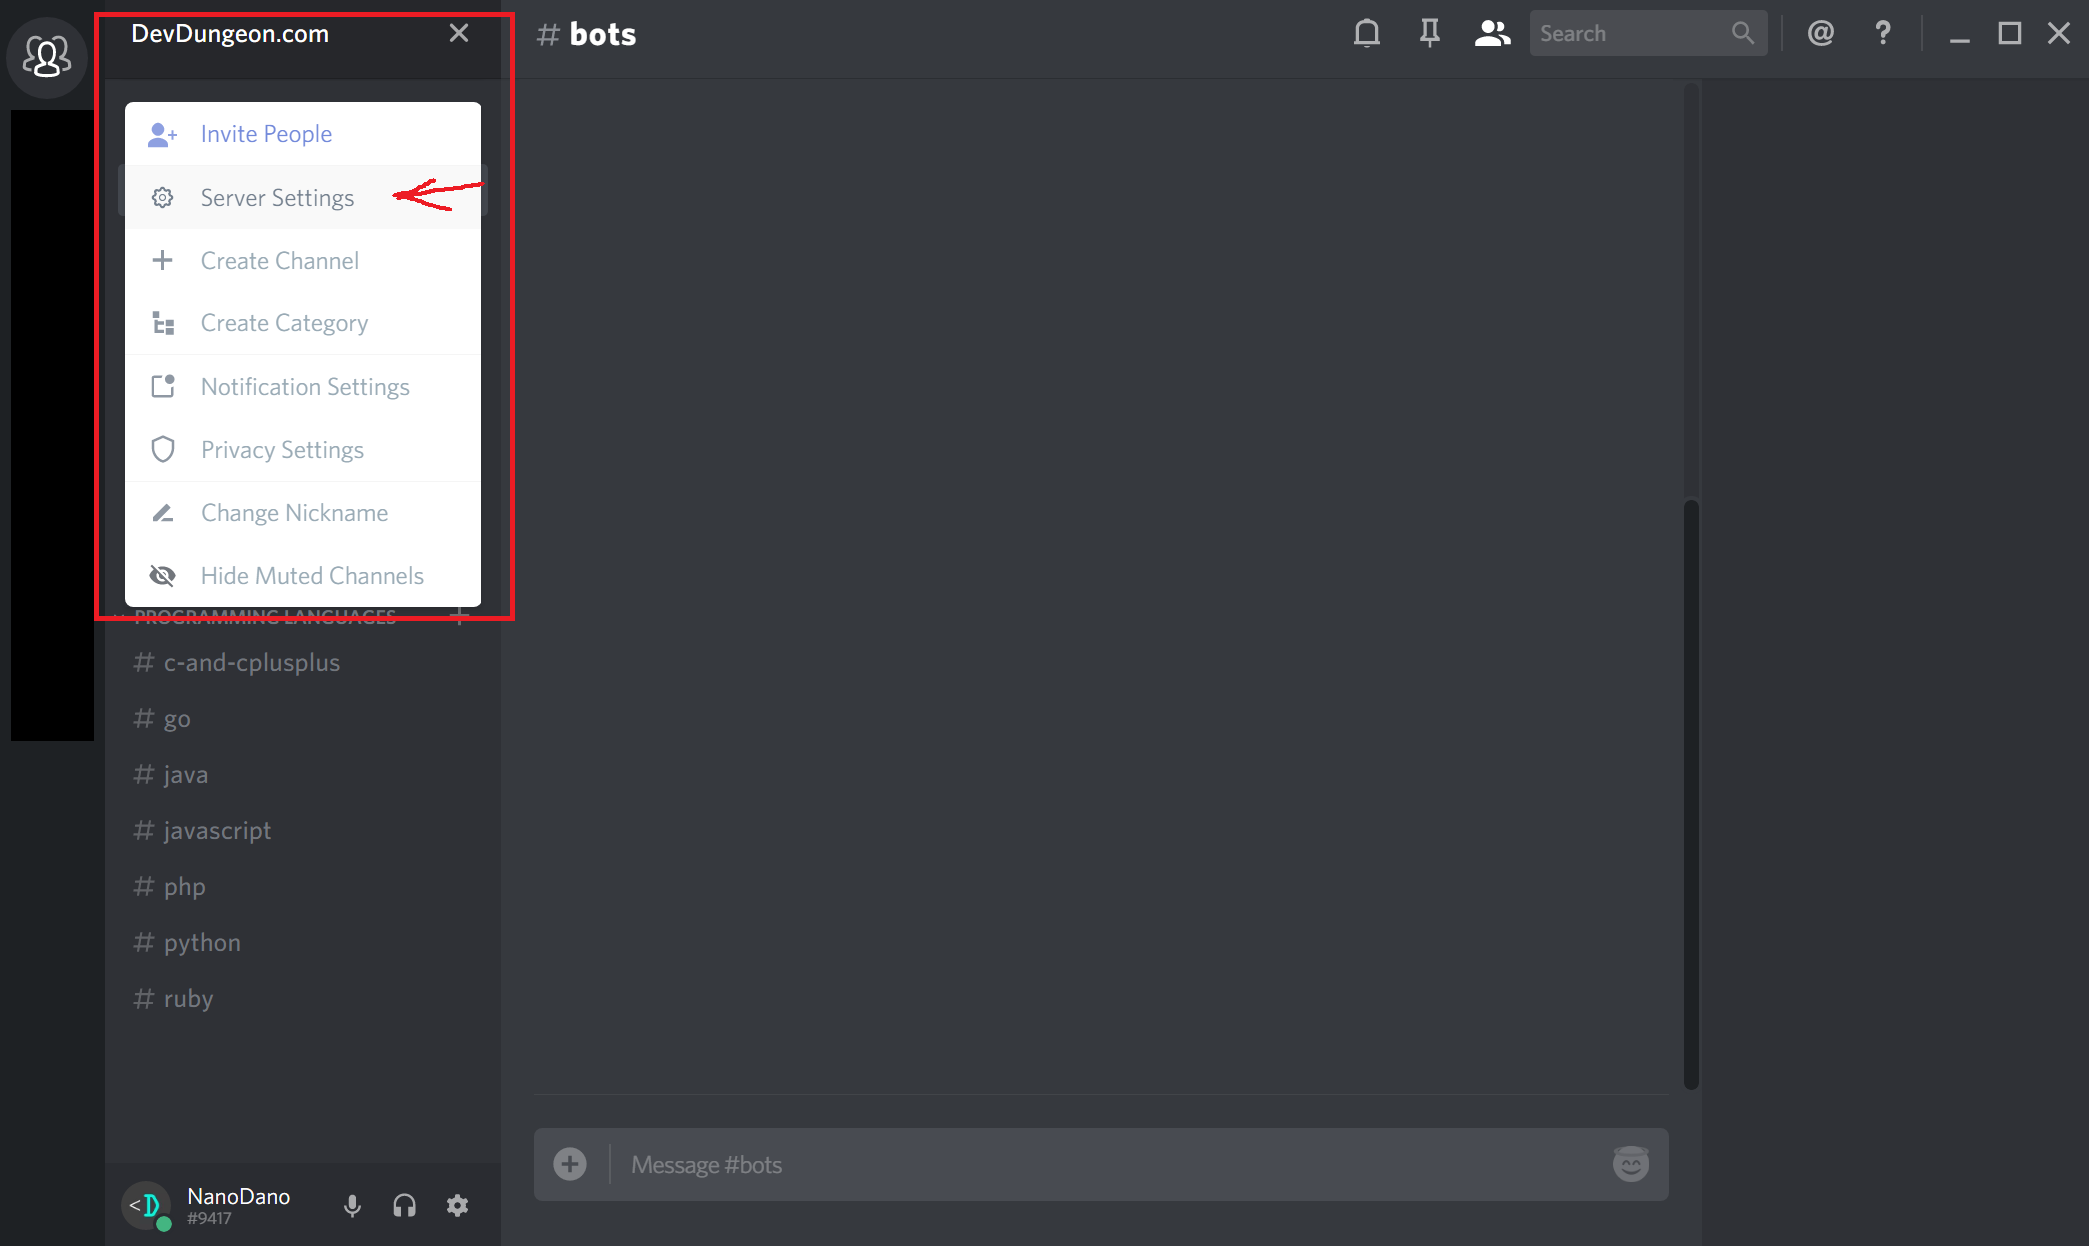Toggle Privacy Settings for DevDungeon server
2089x1246 pixels.
[282, 449]
